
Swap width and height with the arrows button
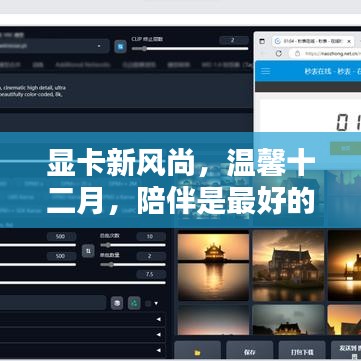[x=88, y=251]
